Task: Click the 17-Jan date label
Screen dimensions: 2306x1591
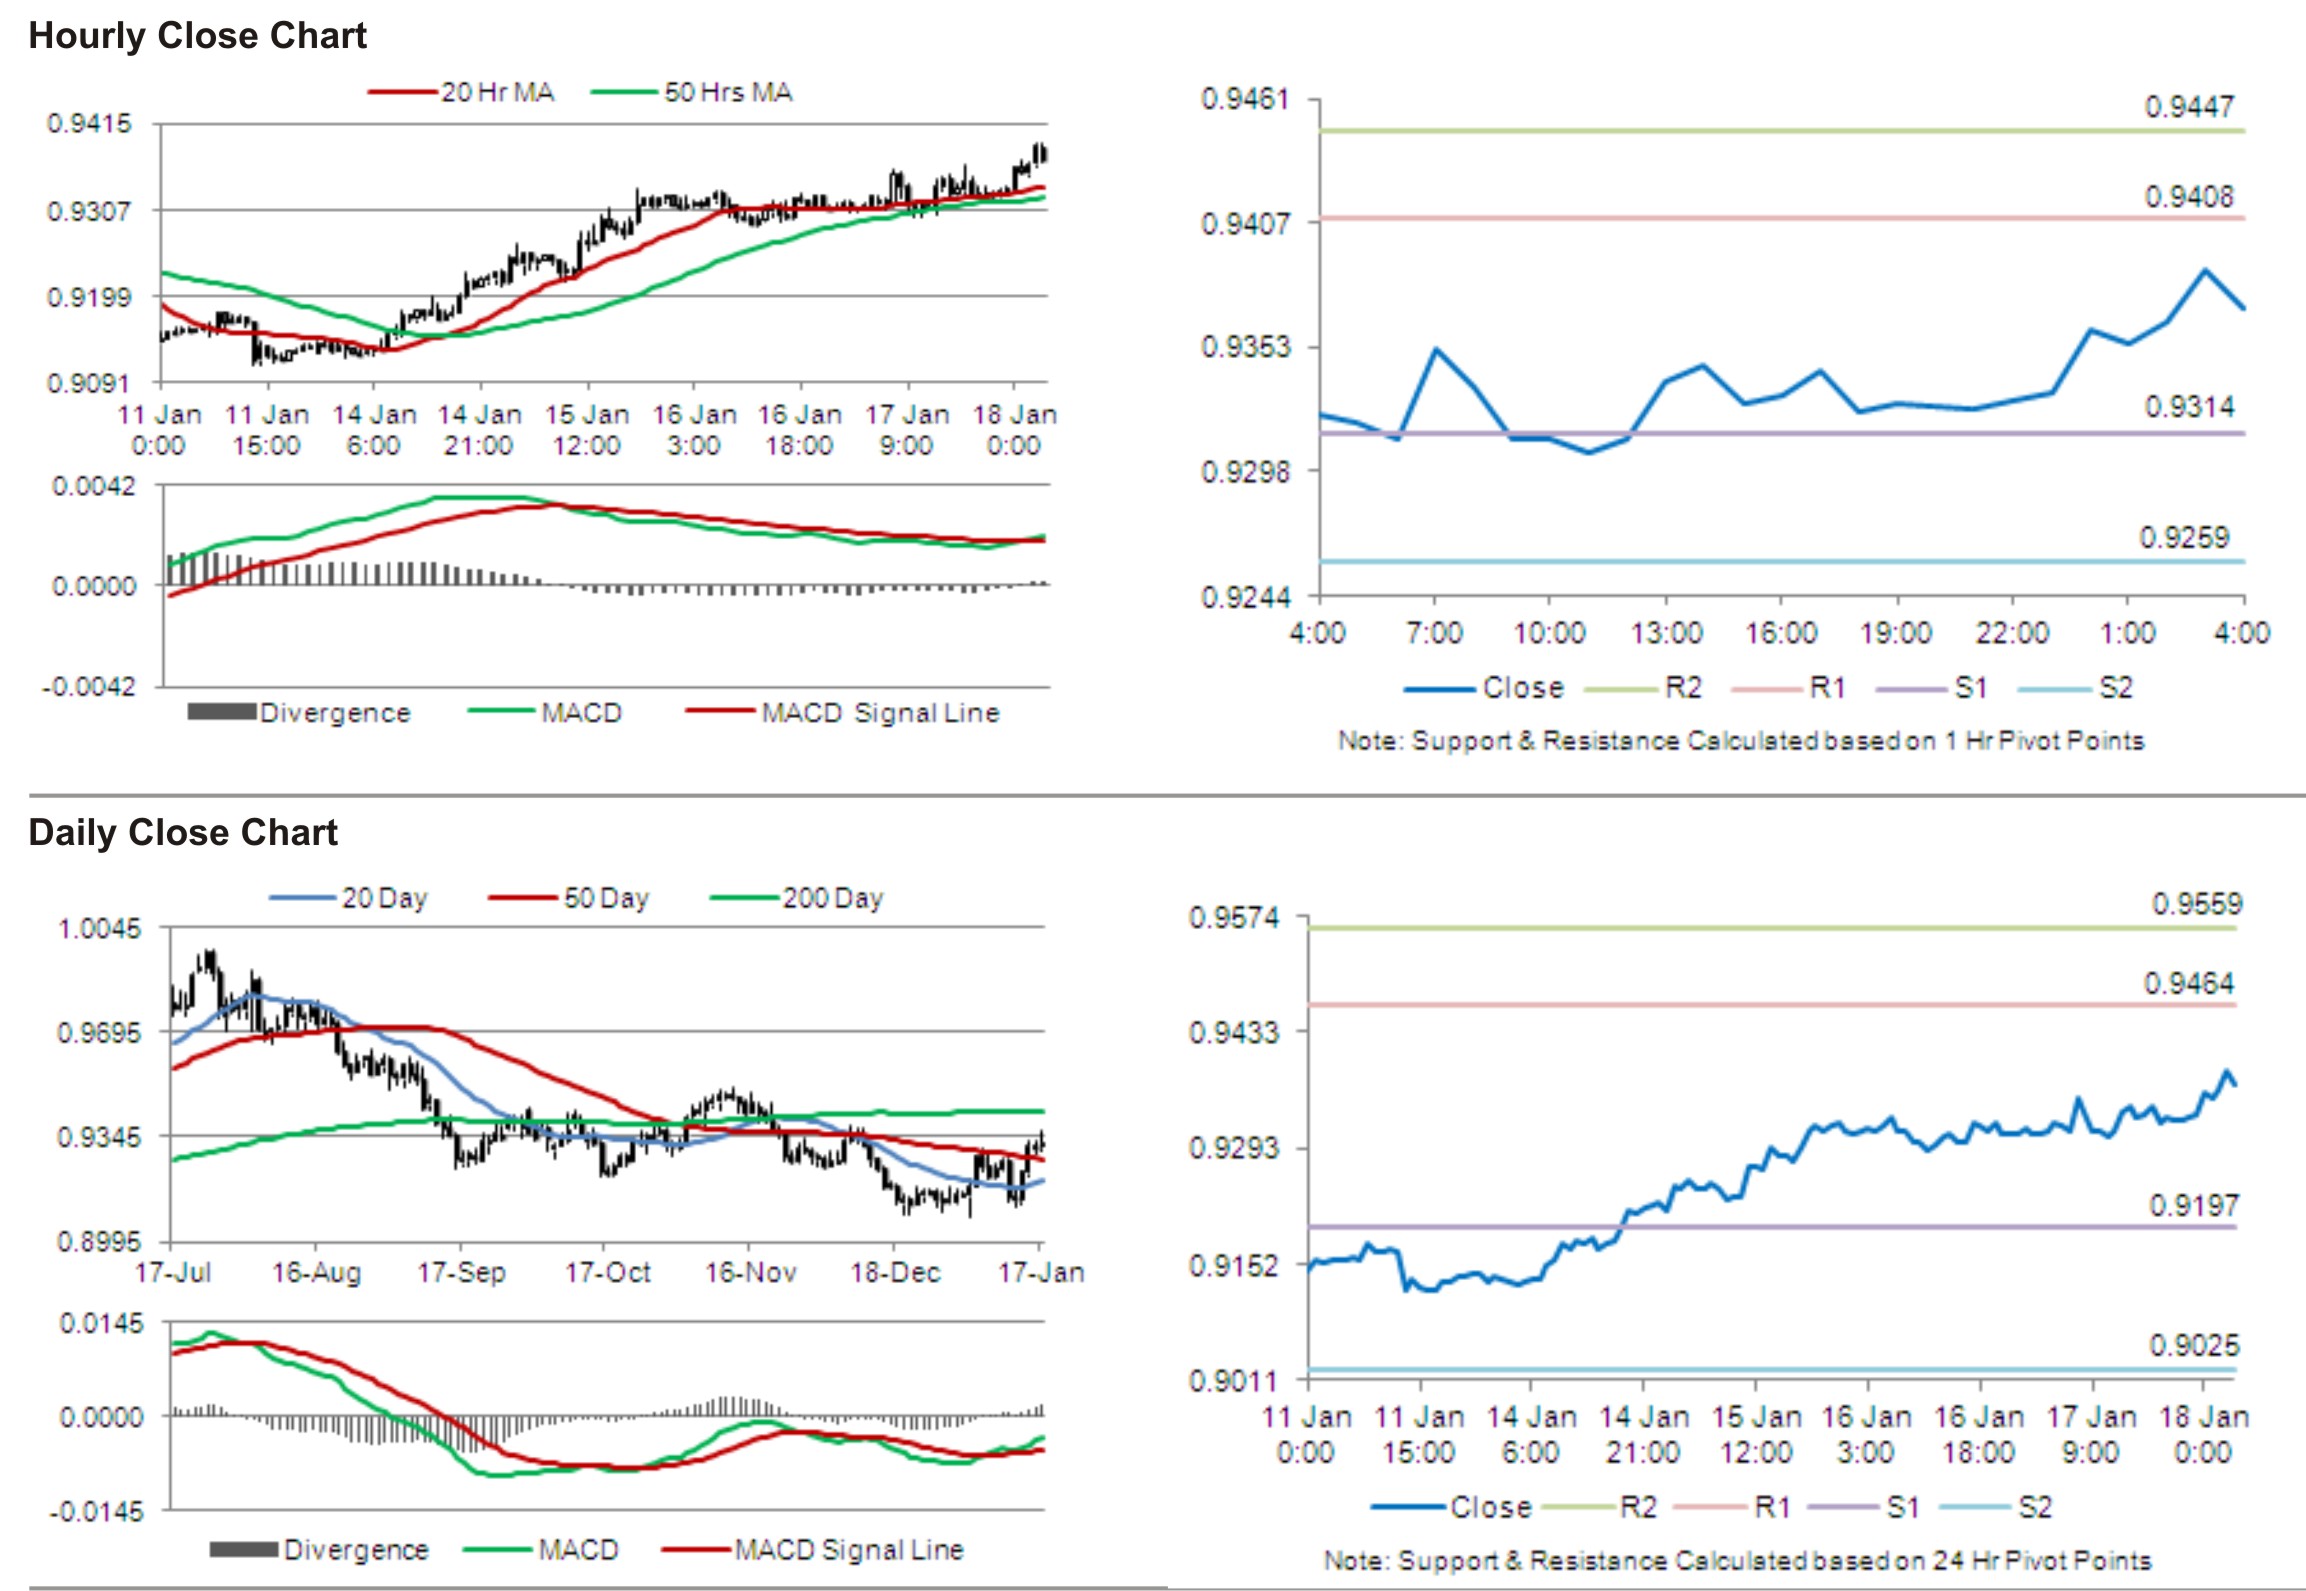Action: tap(1040, 1272)
